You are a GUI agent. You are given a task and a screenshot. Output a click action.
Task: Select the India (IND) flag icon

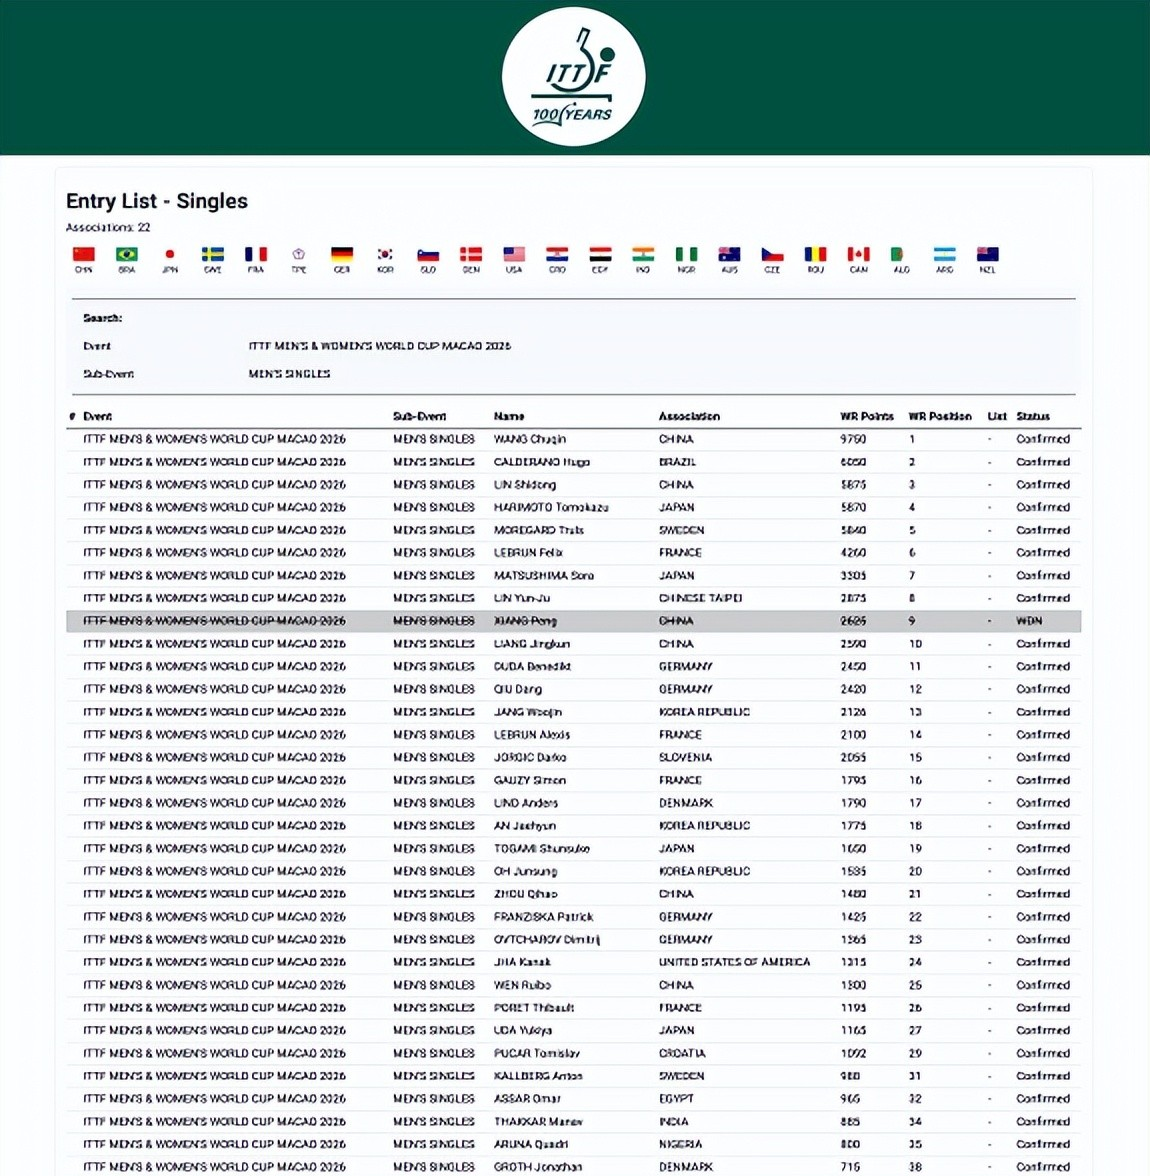[643, 254]
